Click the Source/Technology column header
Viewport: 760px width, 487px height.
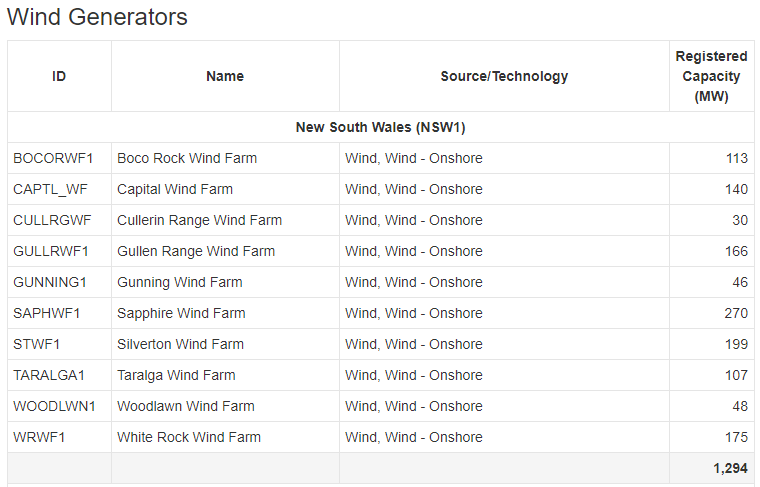[x=504, y=76]
